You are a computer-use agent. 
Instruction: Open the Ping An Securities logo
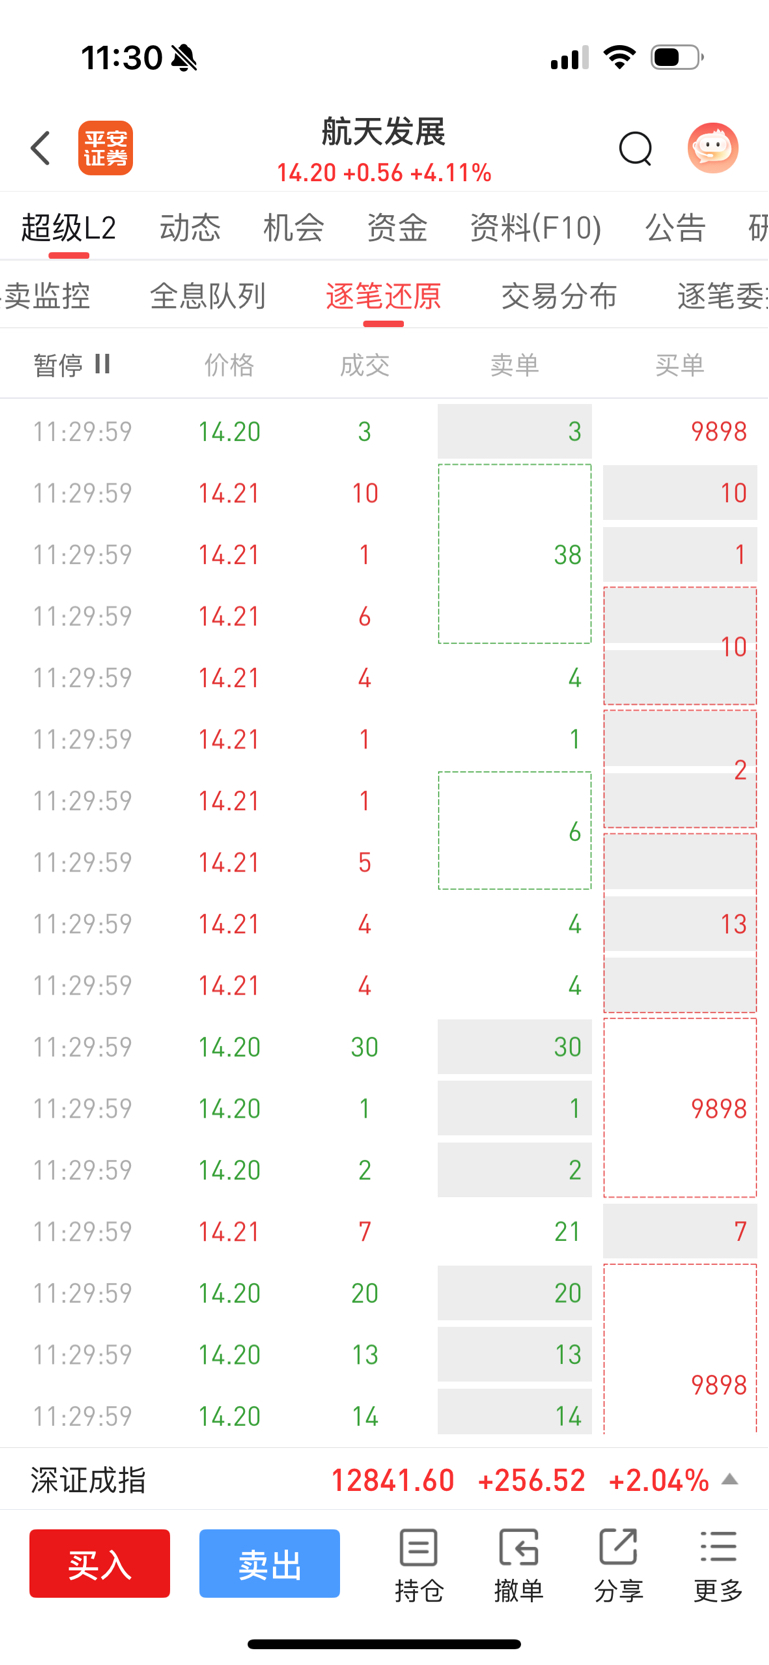click(x=106, y=149)
